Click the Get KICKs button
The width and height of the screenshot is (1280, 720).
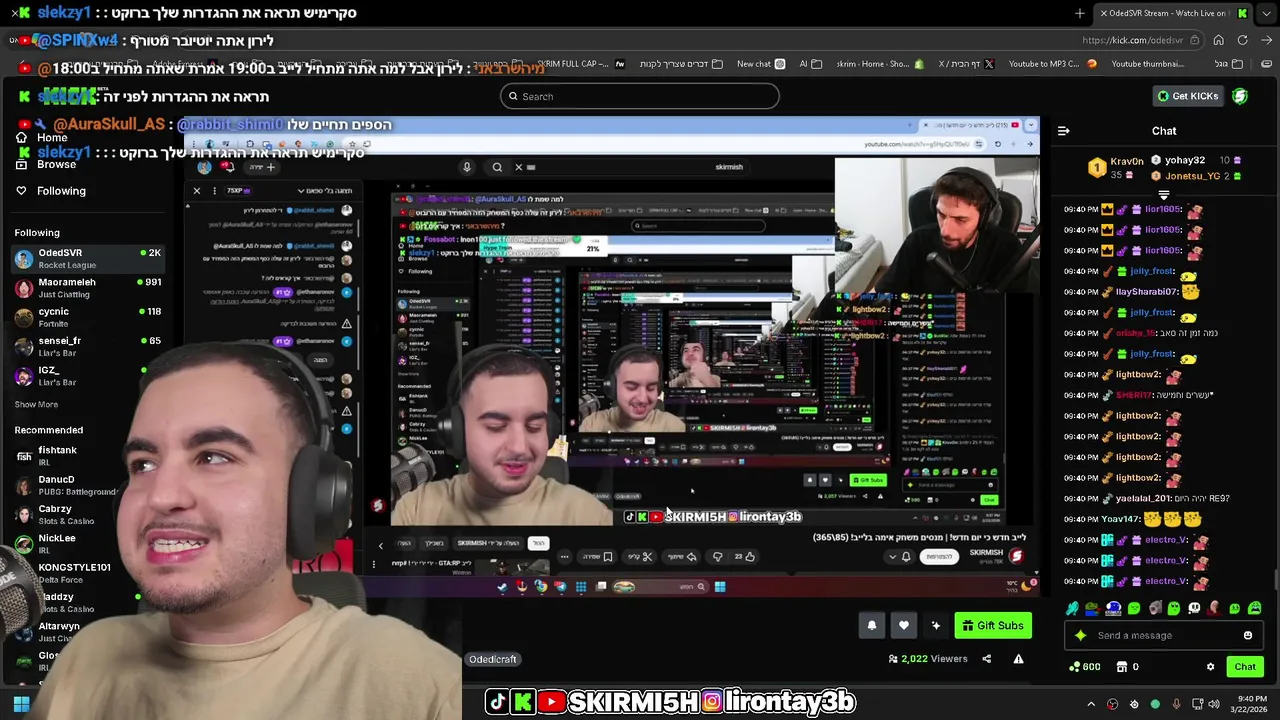1187,96
